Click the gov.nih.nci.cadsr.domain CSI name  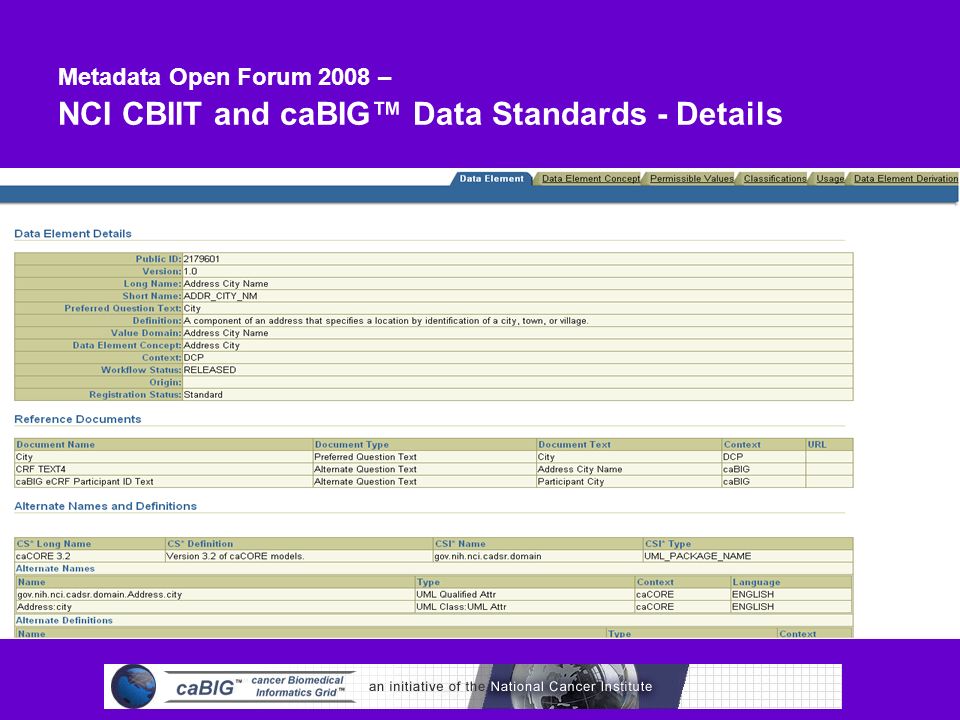coord(488,556)
